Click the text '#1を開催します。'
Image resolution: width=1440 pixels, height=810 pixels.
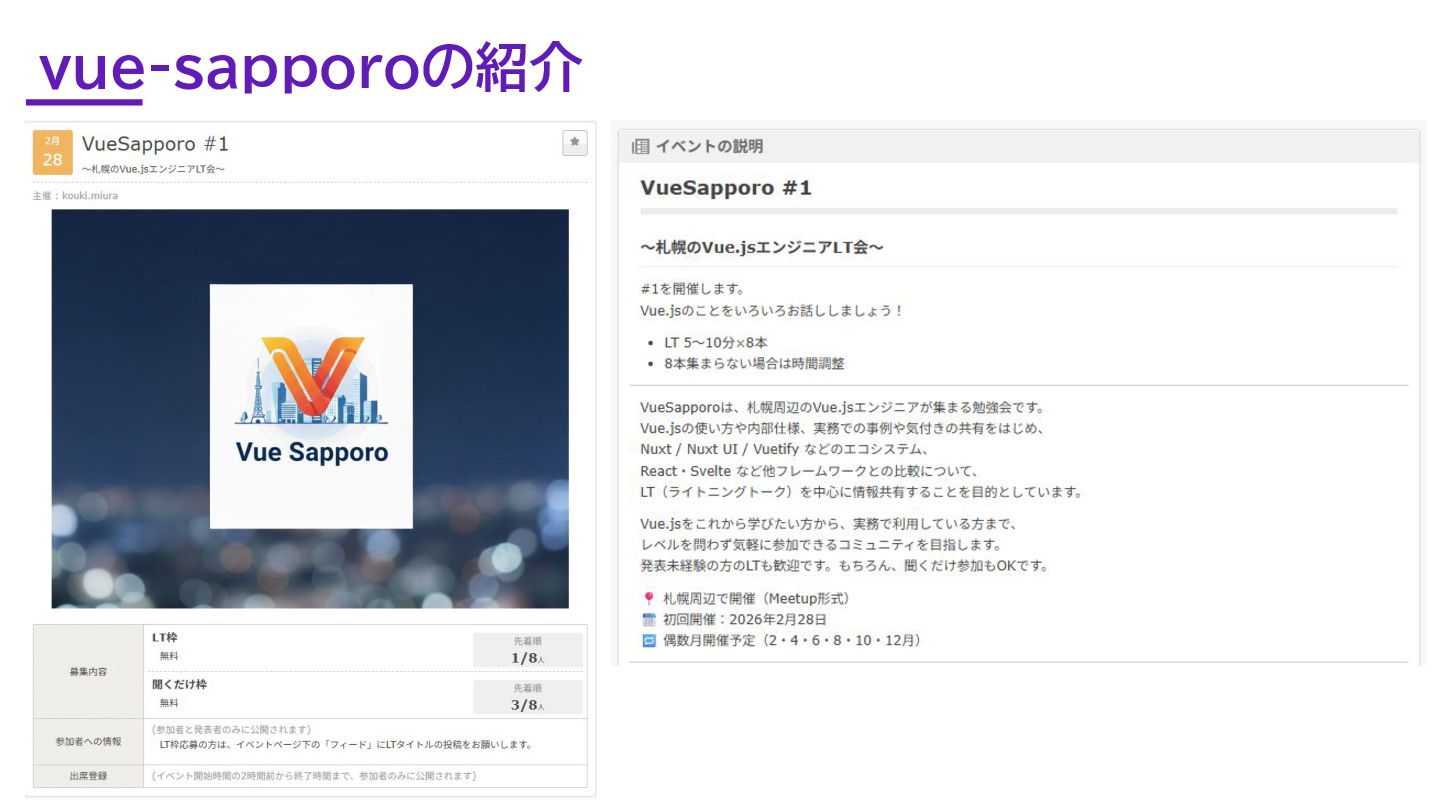[x=692, y=289]
